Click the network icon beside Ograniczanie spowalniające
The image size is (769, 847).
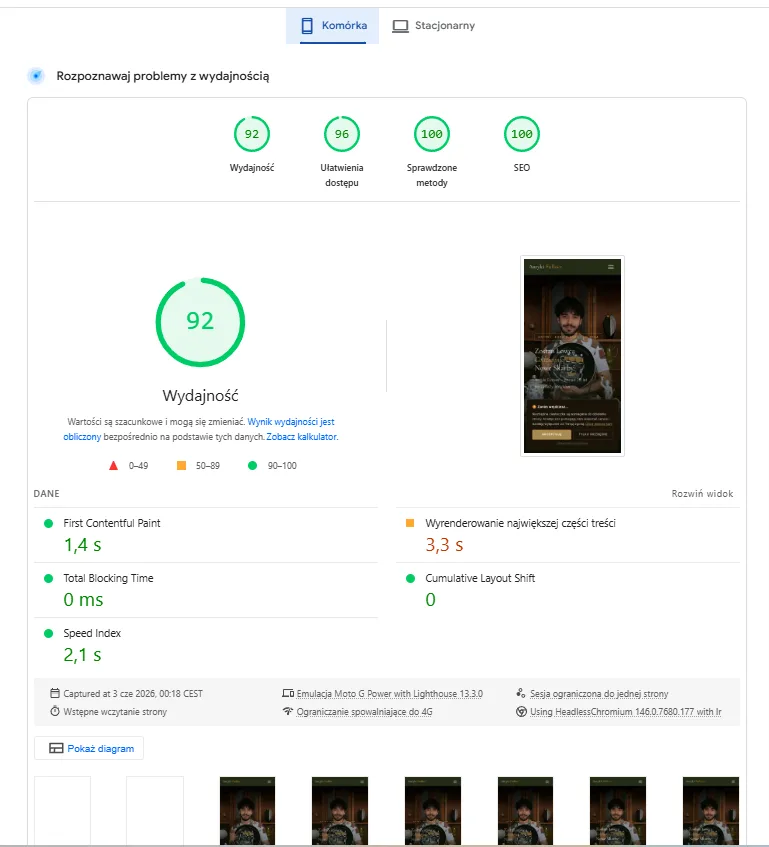[288, 711]
